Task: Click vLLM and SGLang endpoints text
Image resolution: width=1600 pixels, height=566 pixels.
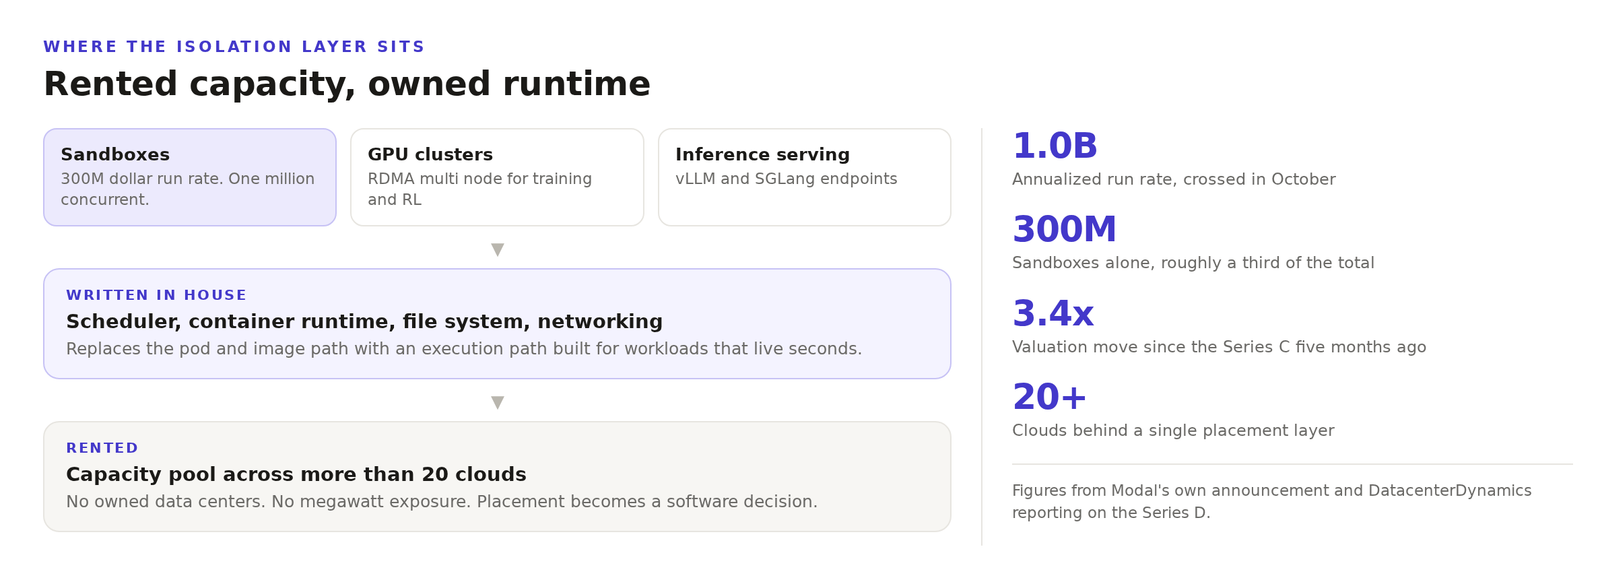Action: coord(786,179)
